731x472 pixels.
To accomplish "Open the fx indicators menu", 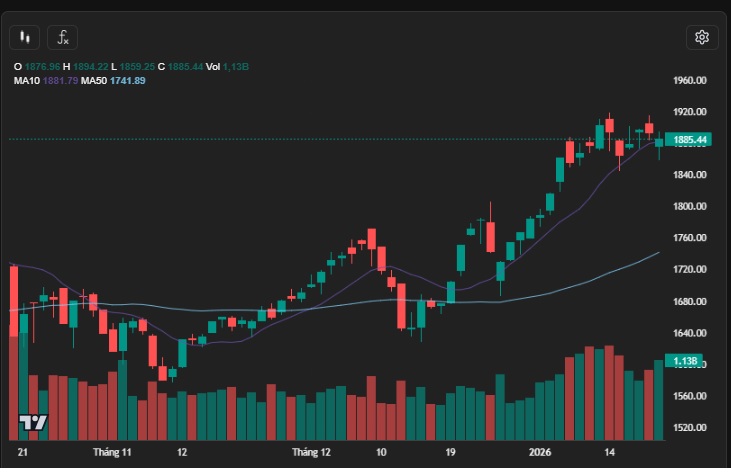I will point(62,38).
